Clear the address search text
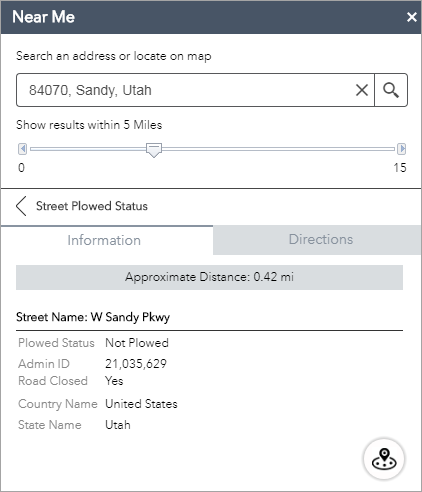The width and height of the screenshot is (422, 492). click(362, 90)
